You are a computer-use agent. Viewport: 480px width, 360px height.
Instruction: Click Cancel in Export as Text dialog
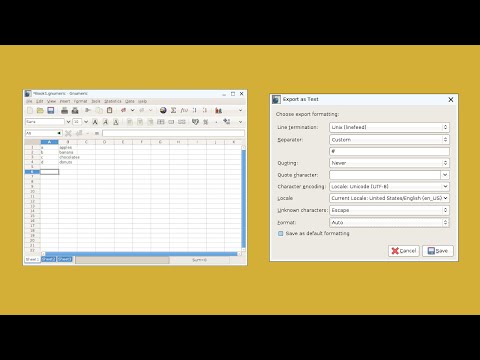(x=404, y=251)
